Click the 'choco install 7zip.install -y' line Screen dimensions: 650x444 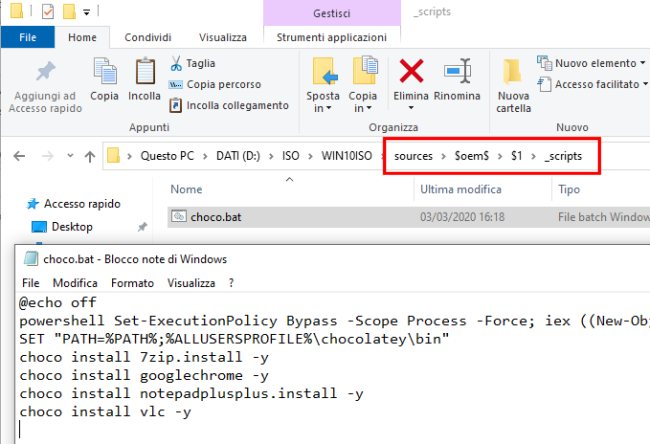coord(144,357)
